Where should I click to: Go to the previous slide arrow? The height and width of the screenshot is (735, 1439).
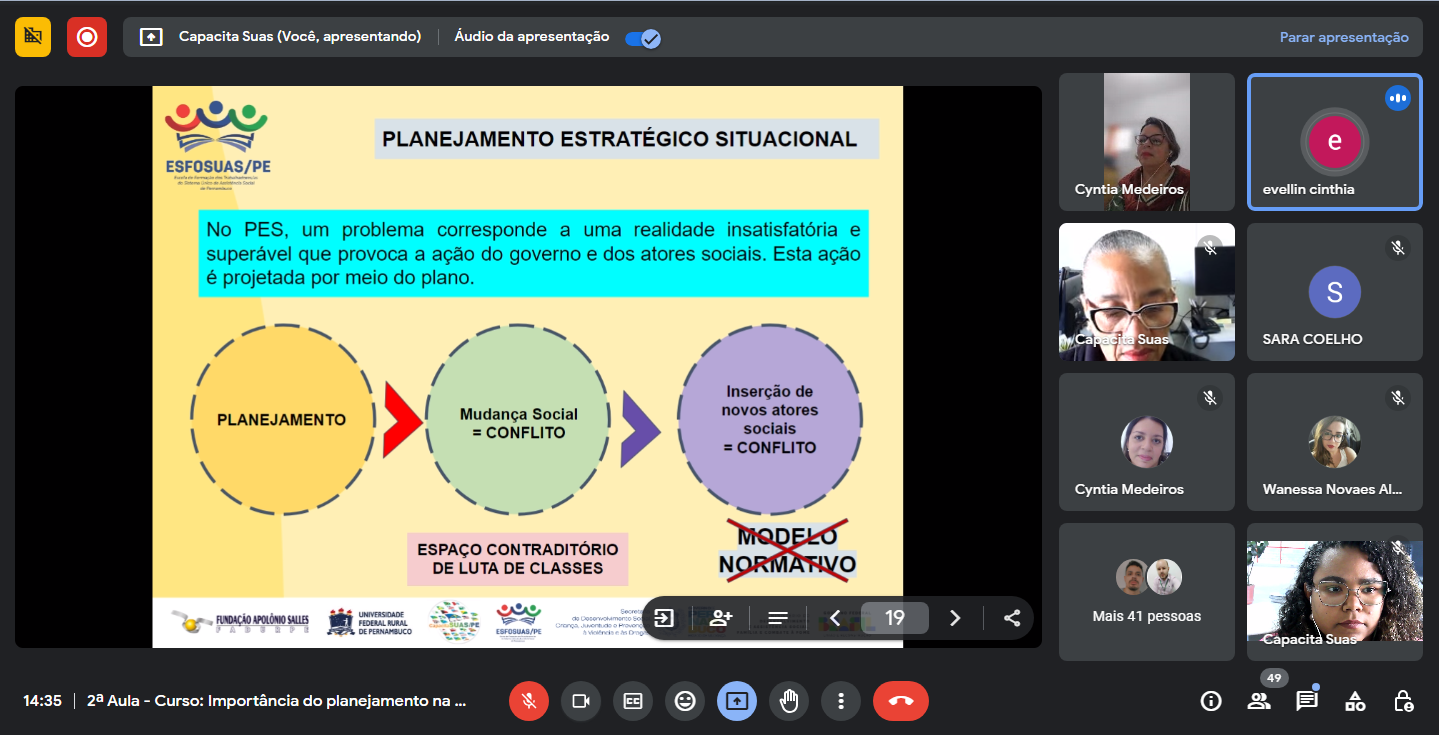(x=836, y=618)
